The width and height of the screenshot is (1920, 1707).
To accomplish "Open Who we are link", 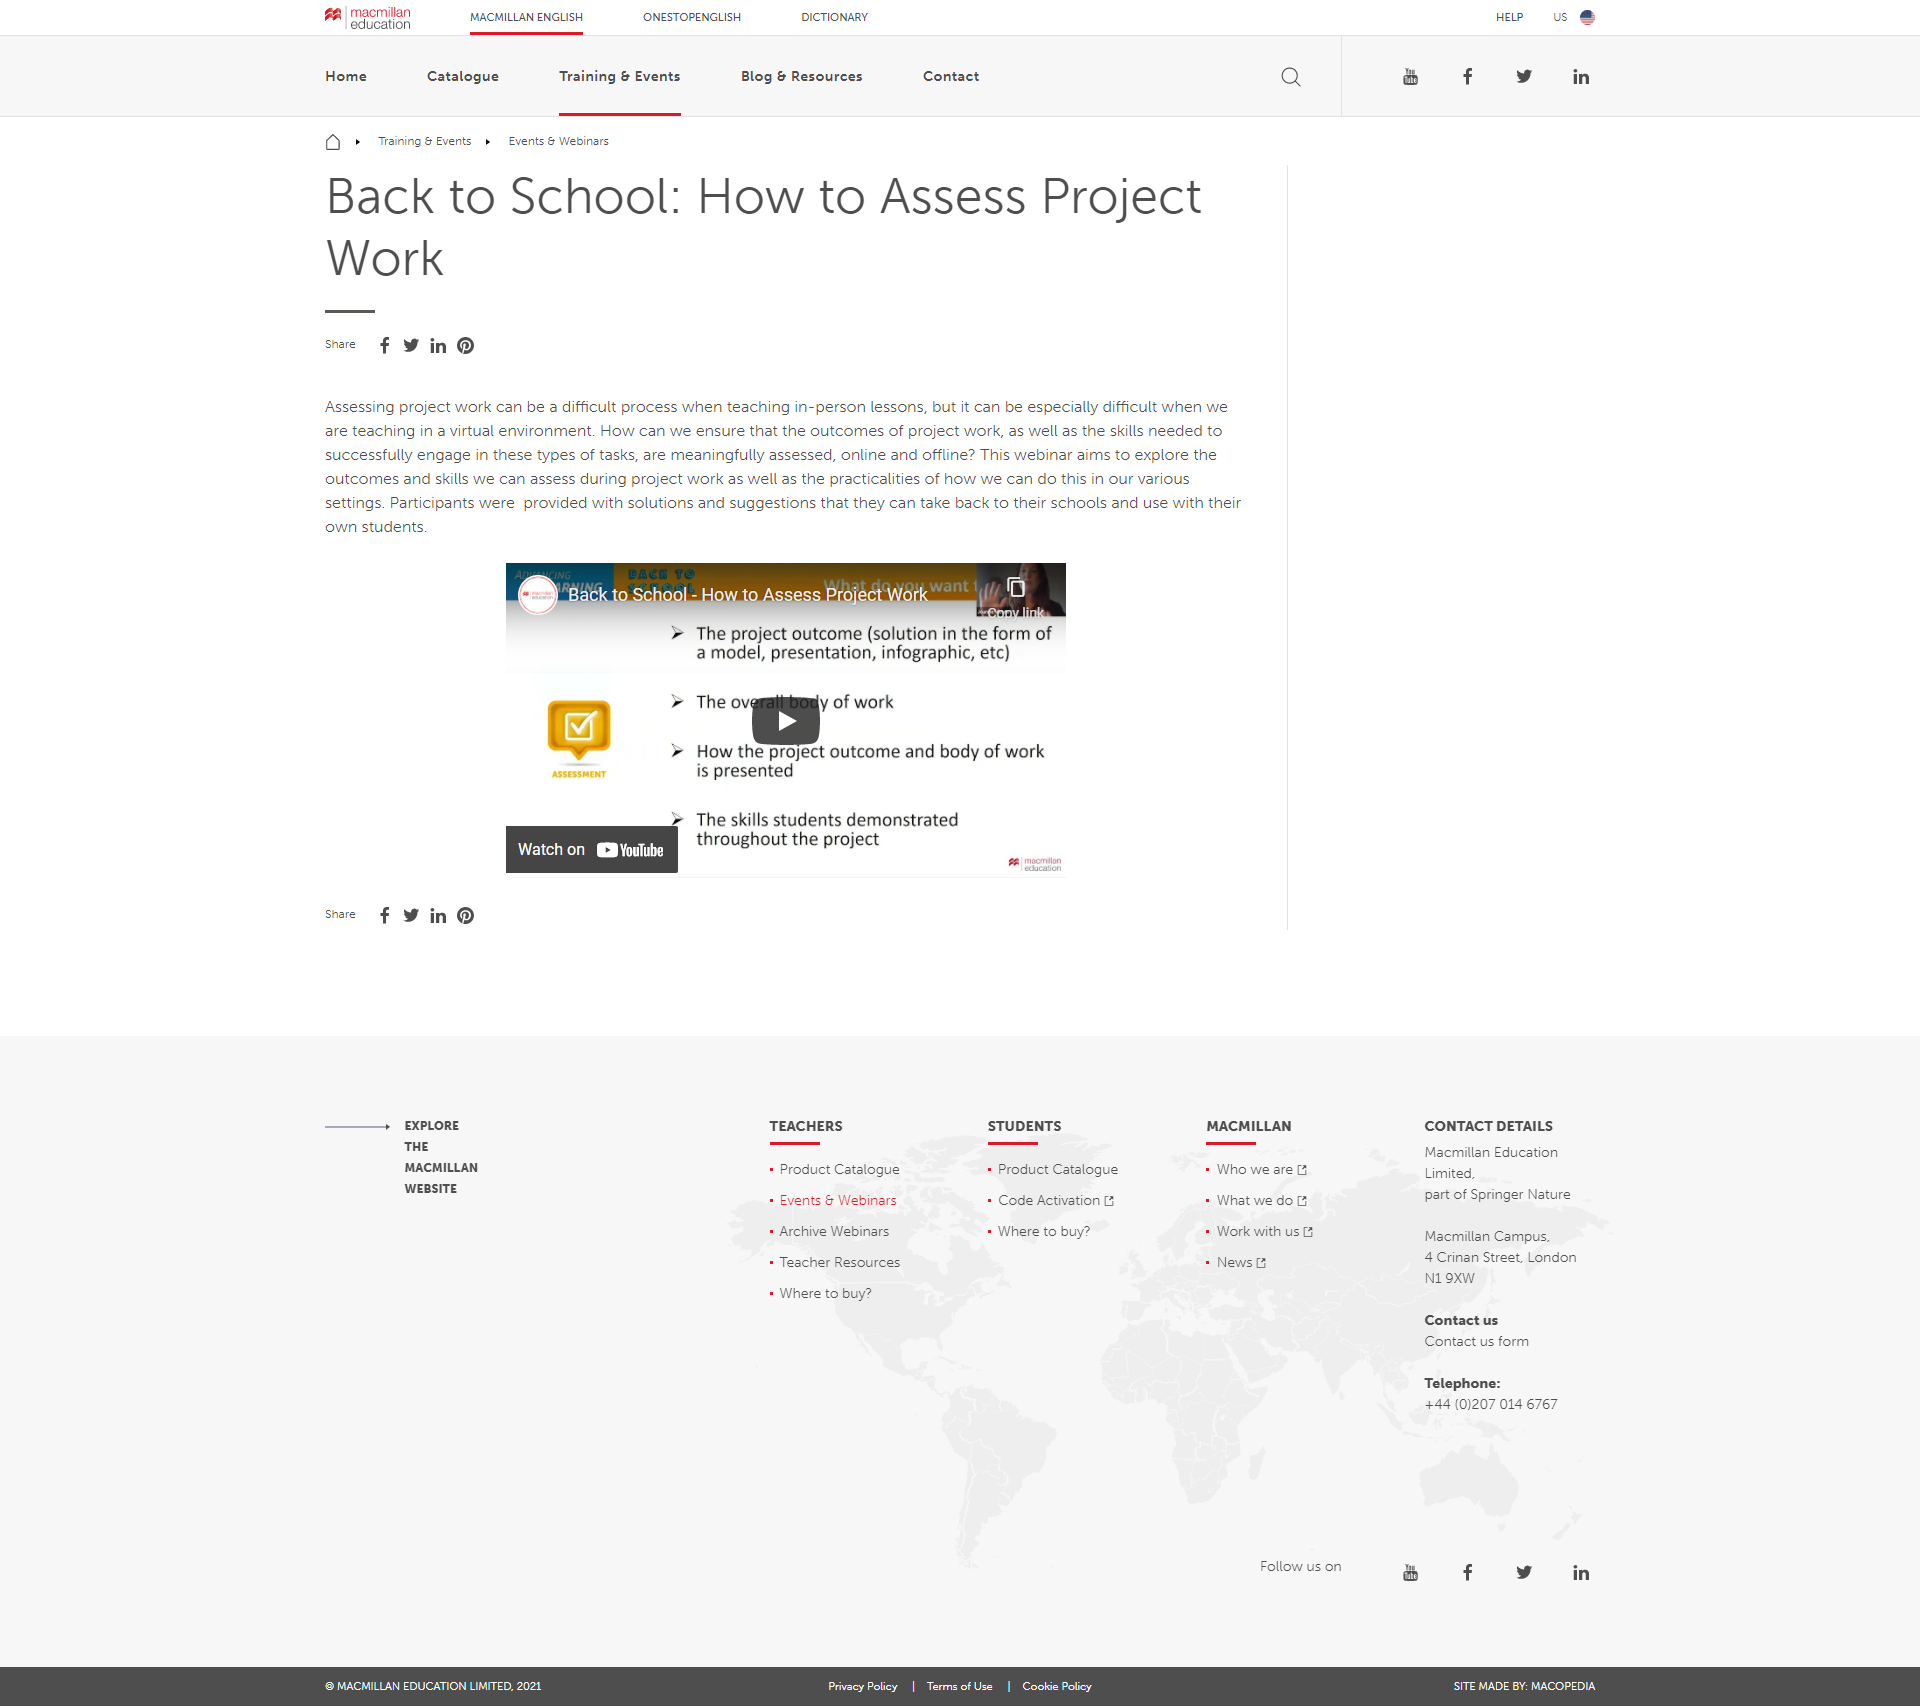I will point(1262,1170).
